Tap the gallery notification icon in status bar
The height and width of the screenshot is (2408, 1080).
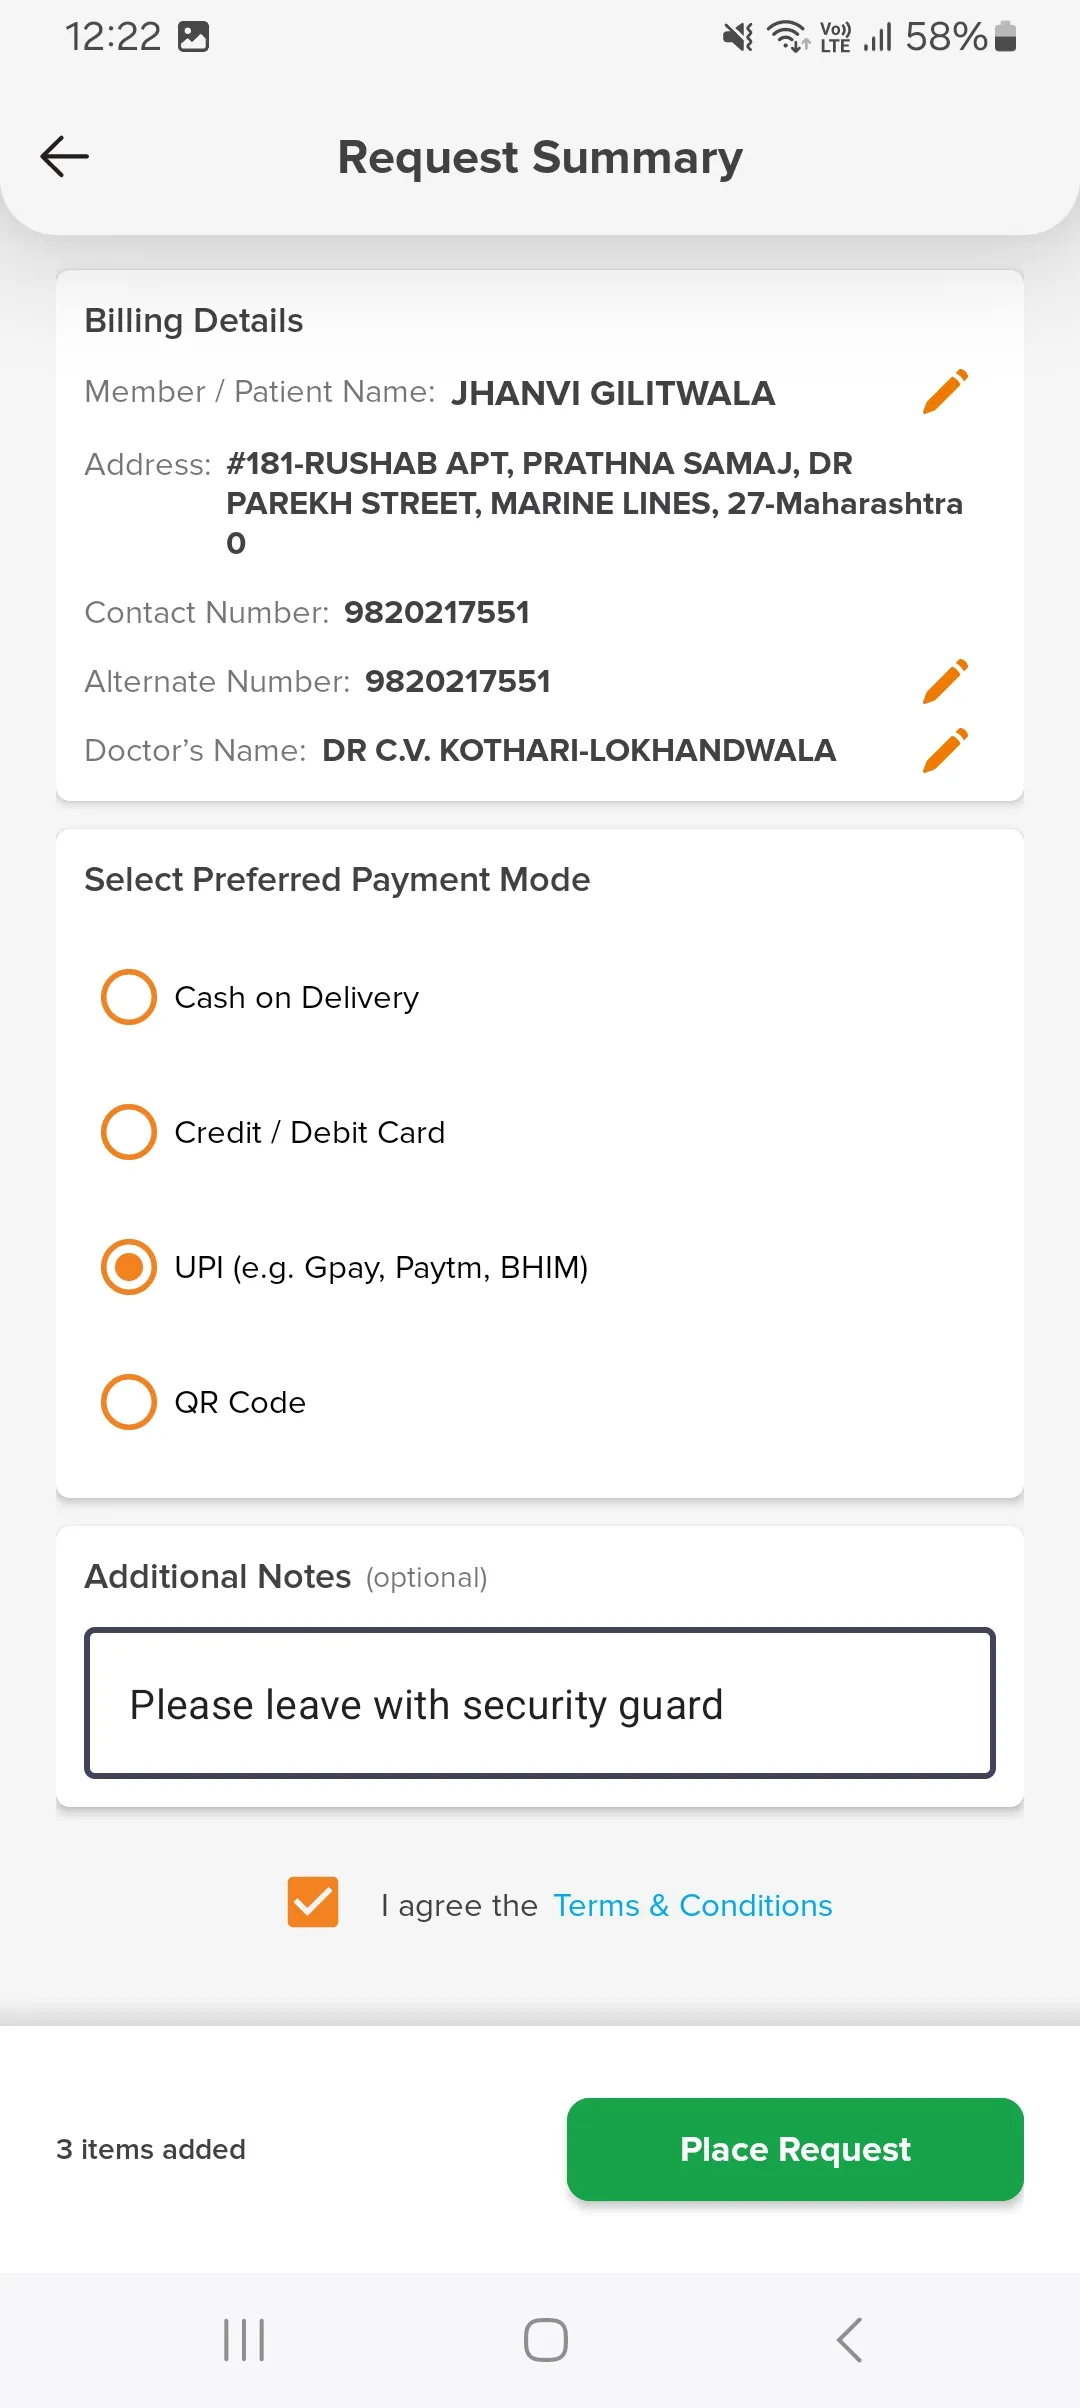coord(193,37)
